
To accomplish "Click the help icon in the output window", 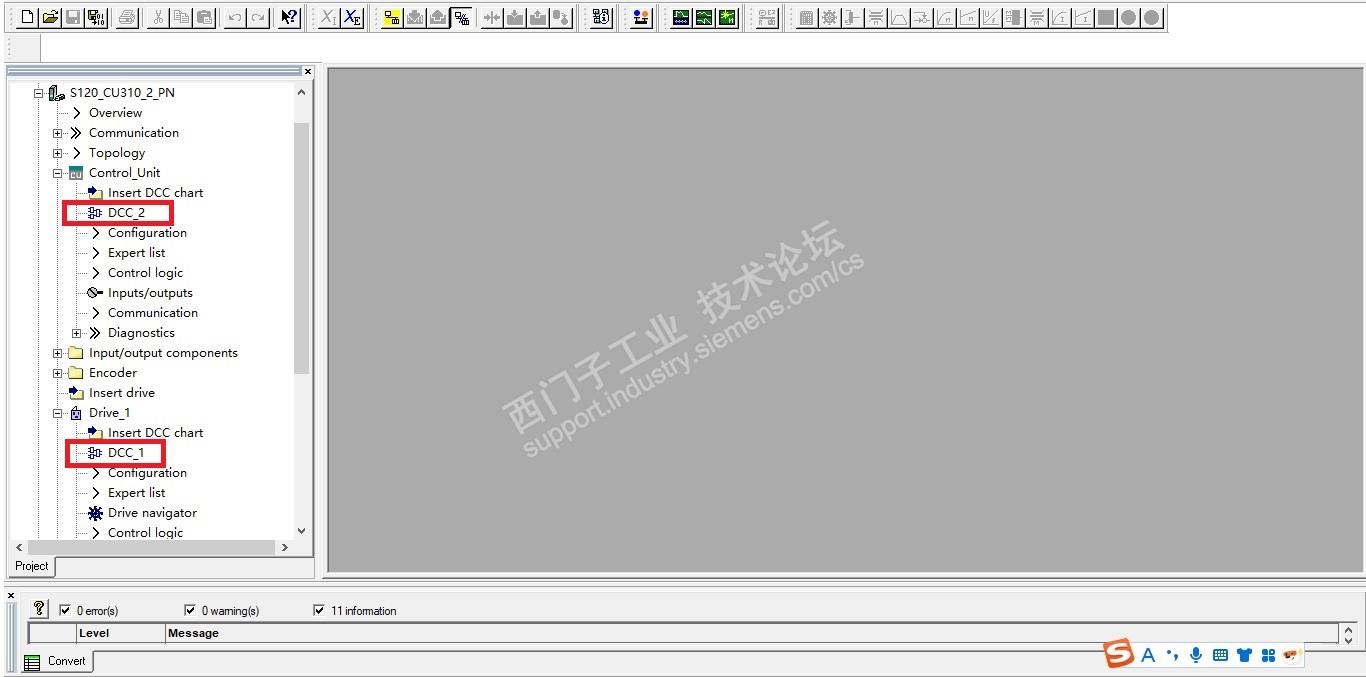I will (x=39, y=608).
